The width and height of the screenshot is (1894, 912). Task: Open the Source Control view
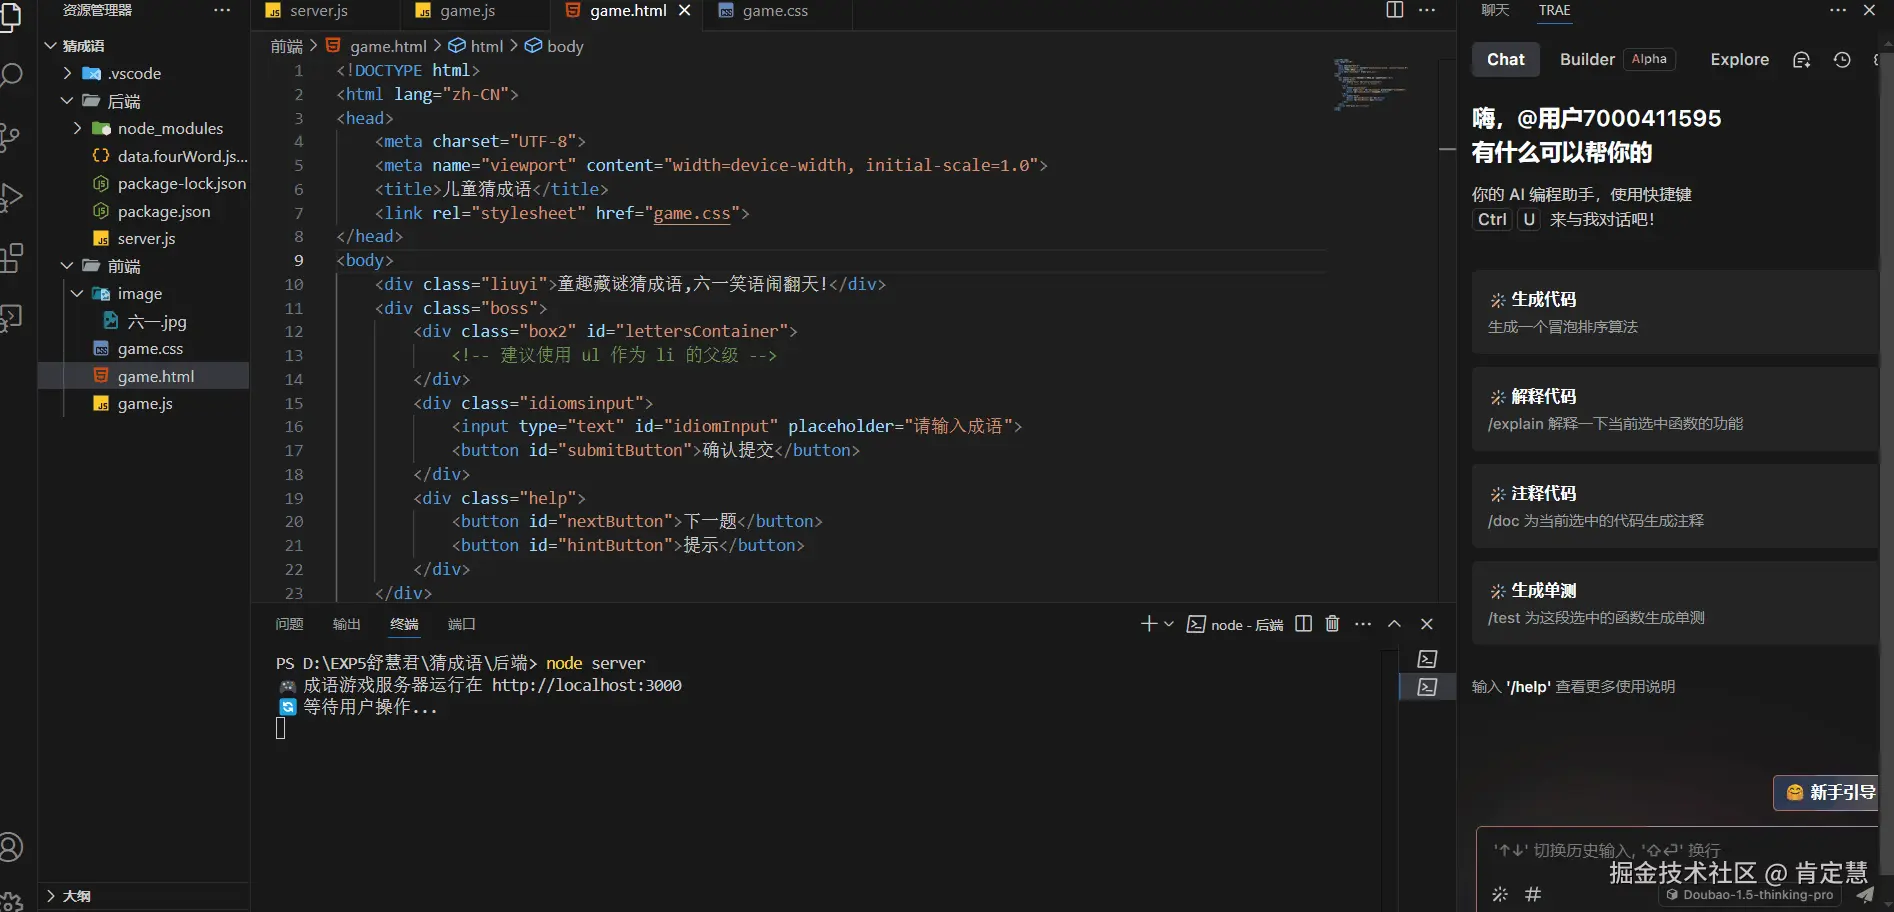(10, 136)
